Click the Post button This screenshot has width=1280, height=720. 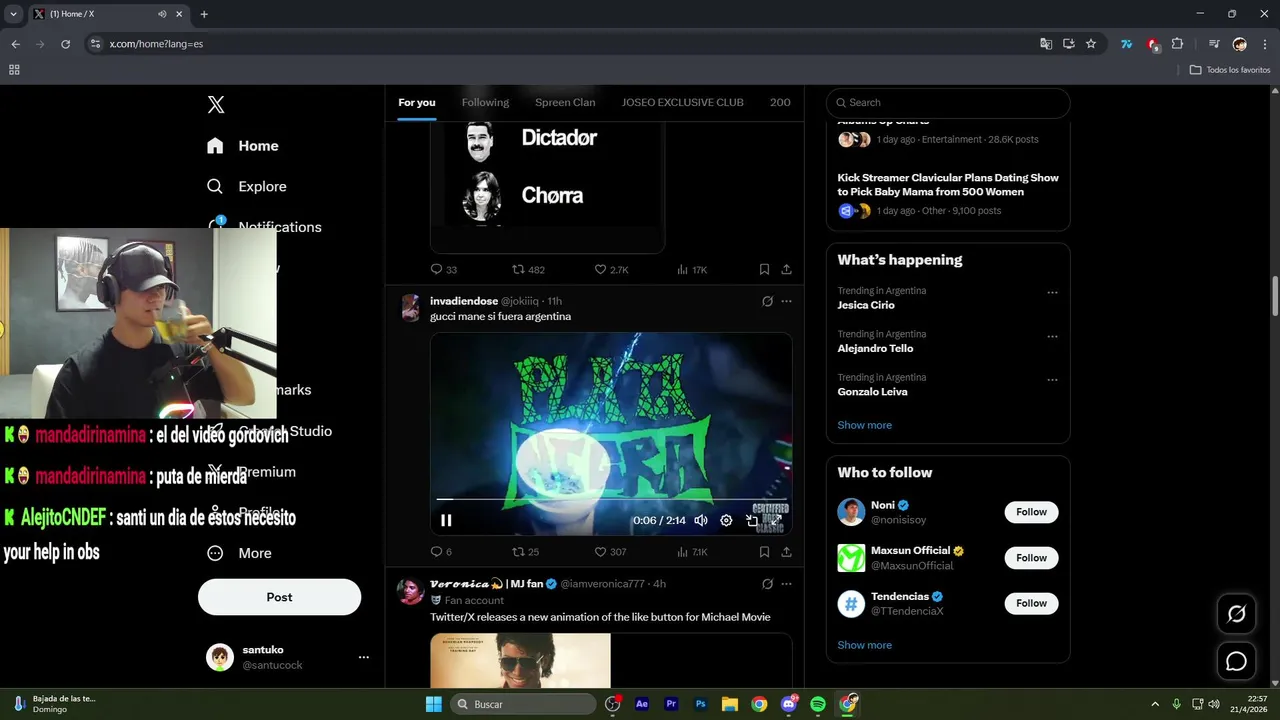pyautogui.click(x=279, y=597)
